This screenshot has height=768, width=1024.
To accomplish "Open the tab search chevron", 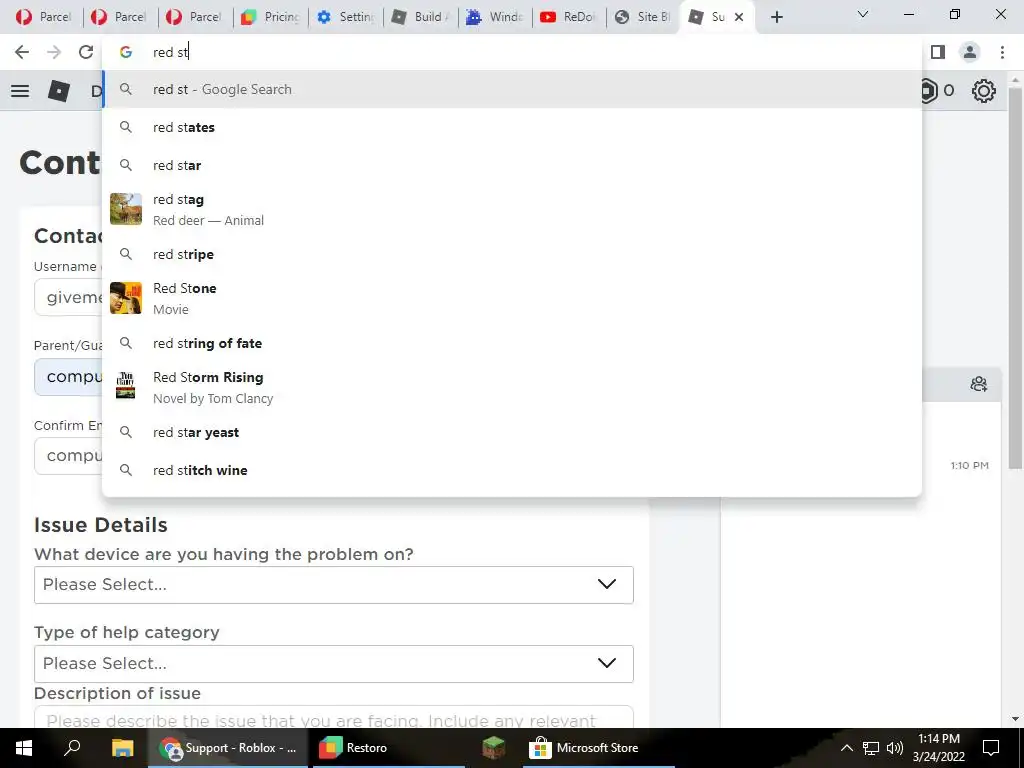I will 863,14.
